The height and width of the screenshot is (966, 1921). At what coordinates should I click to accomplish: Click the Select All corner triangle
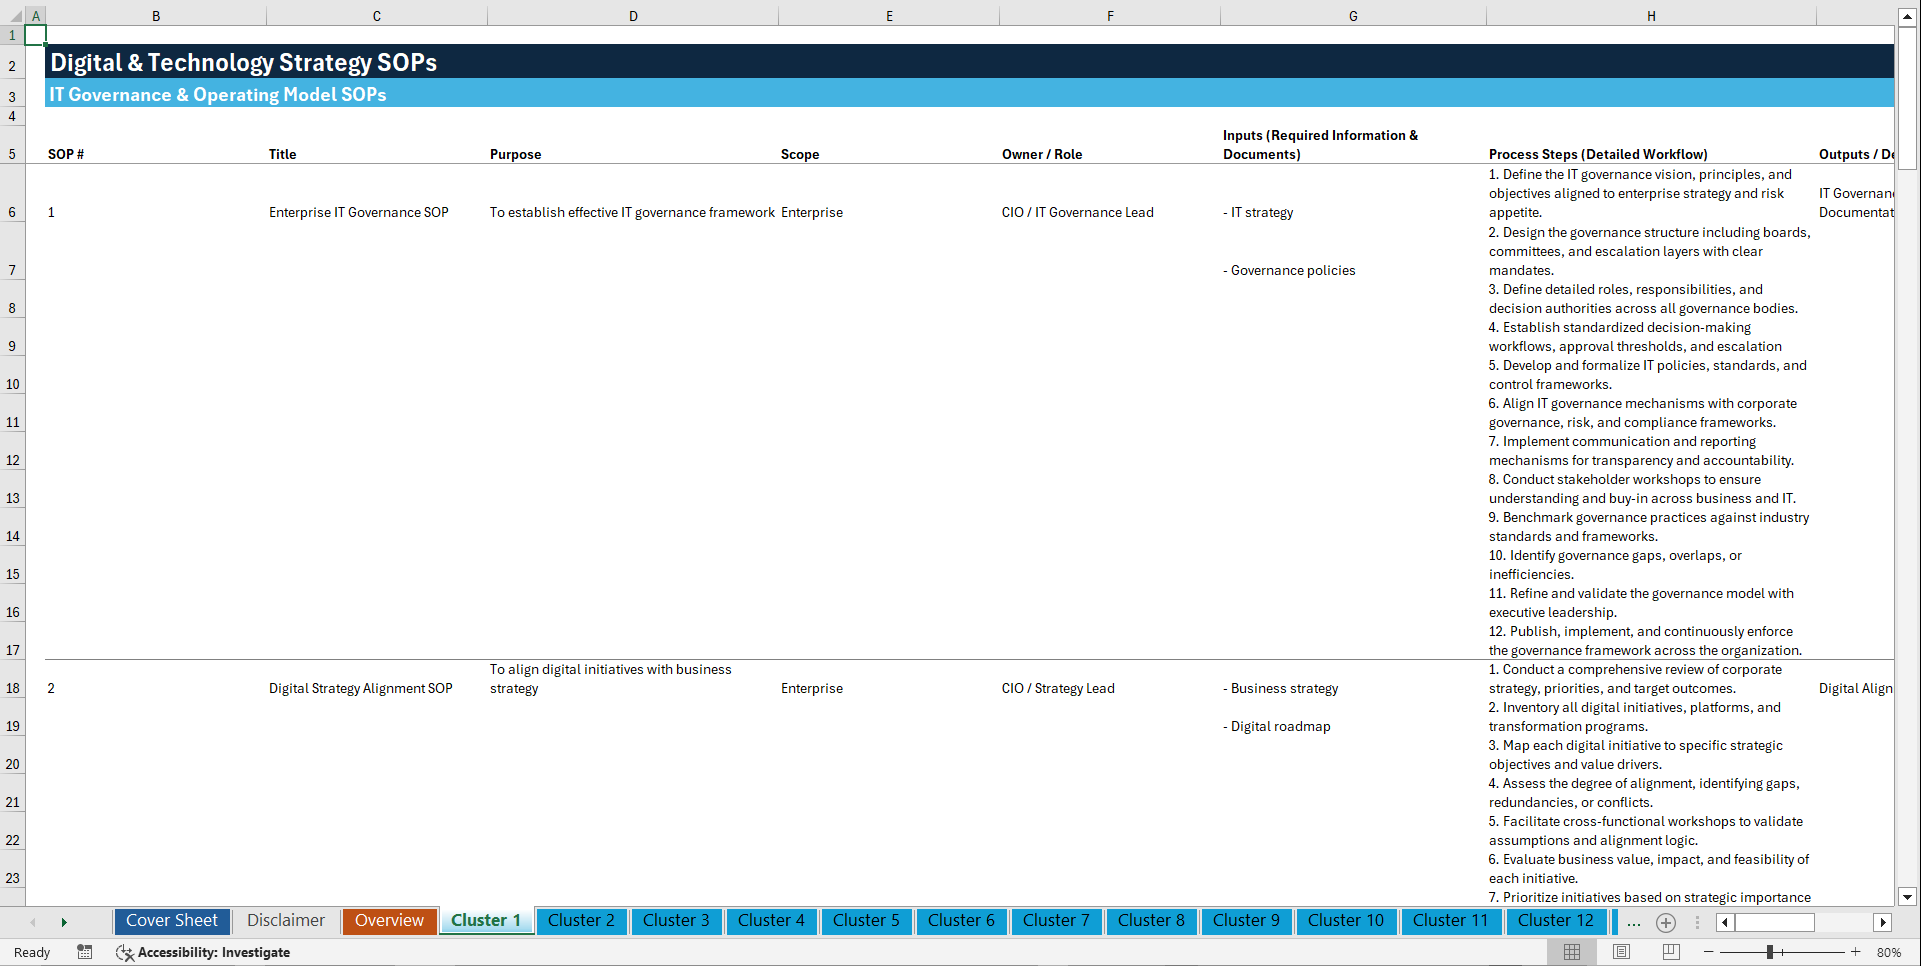point(15,16)
